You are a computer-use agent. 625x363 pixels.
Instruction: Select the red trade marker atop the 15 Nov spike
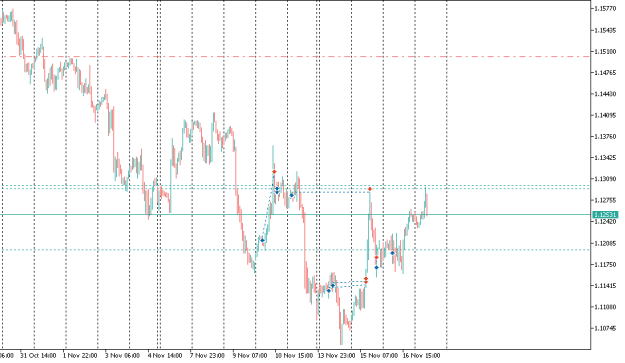(370, 189)
